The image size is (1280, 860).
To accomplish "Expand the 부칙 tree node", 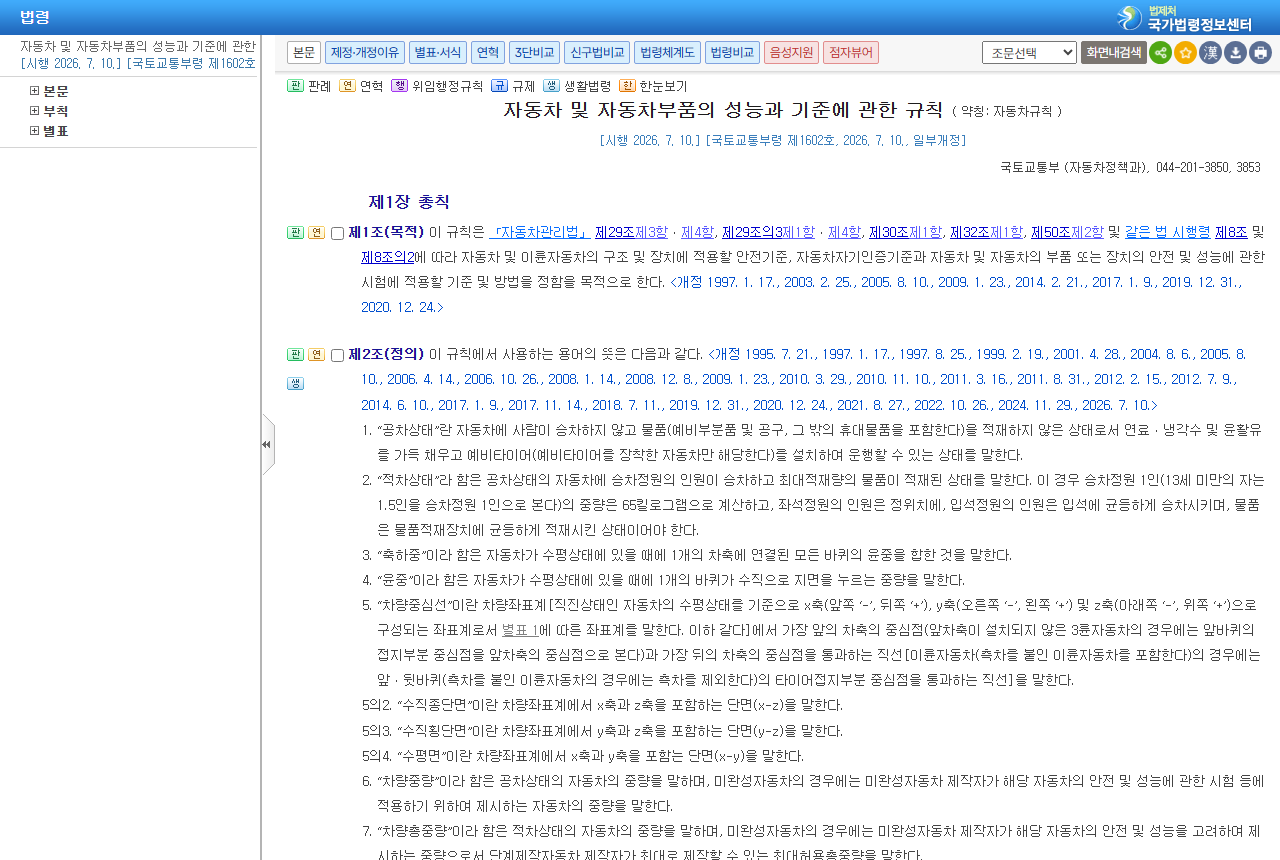I will (34, 111).
